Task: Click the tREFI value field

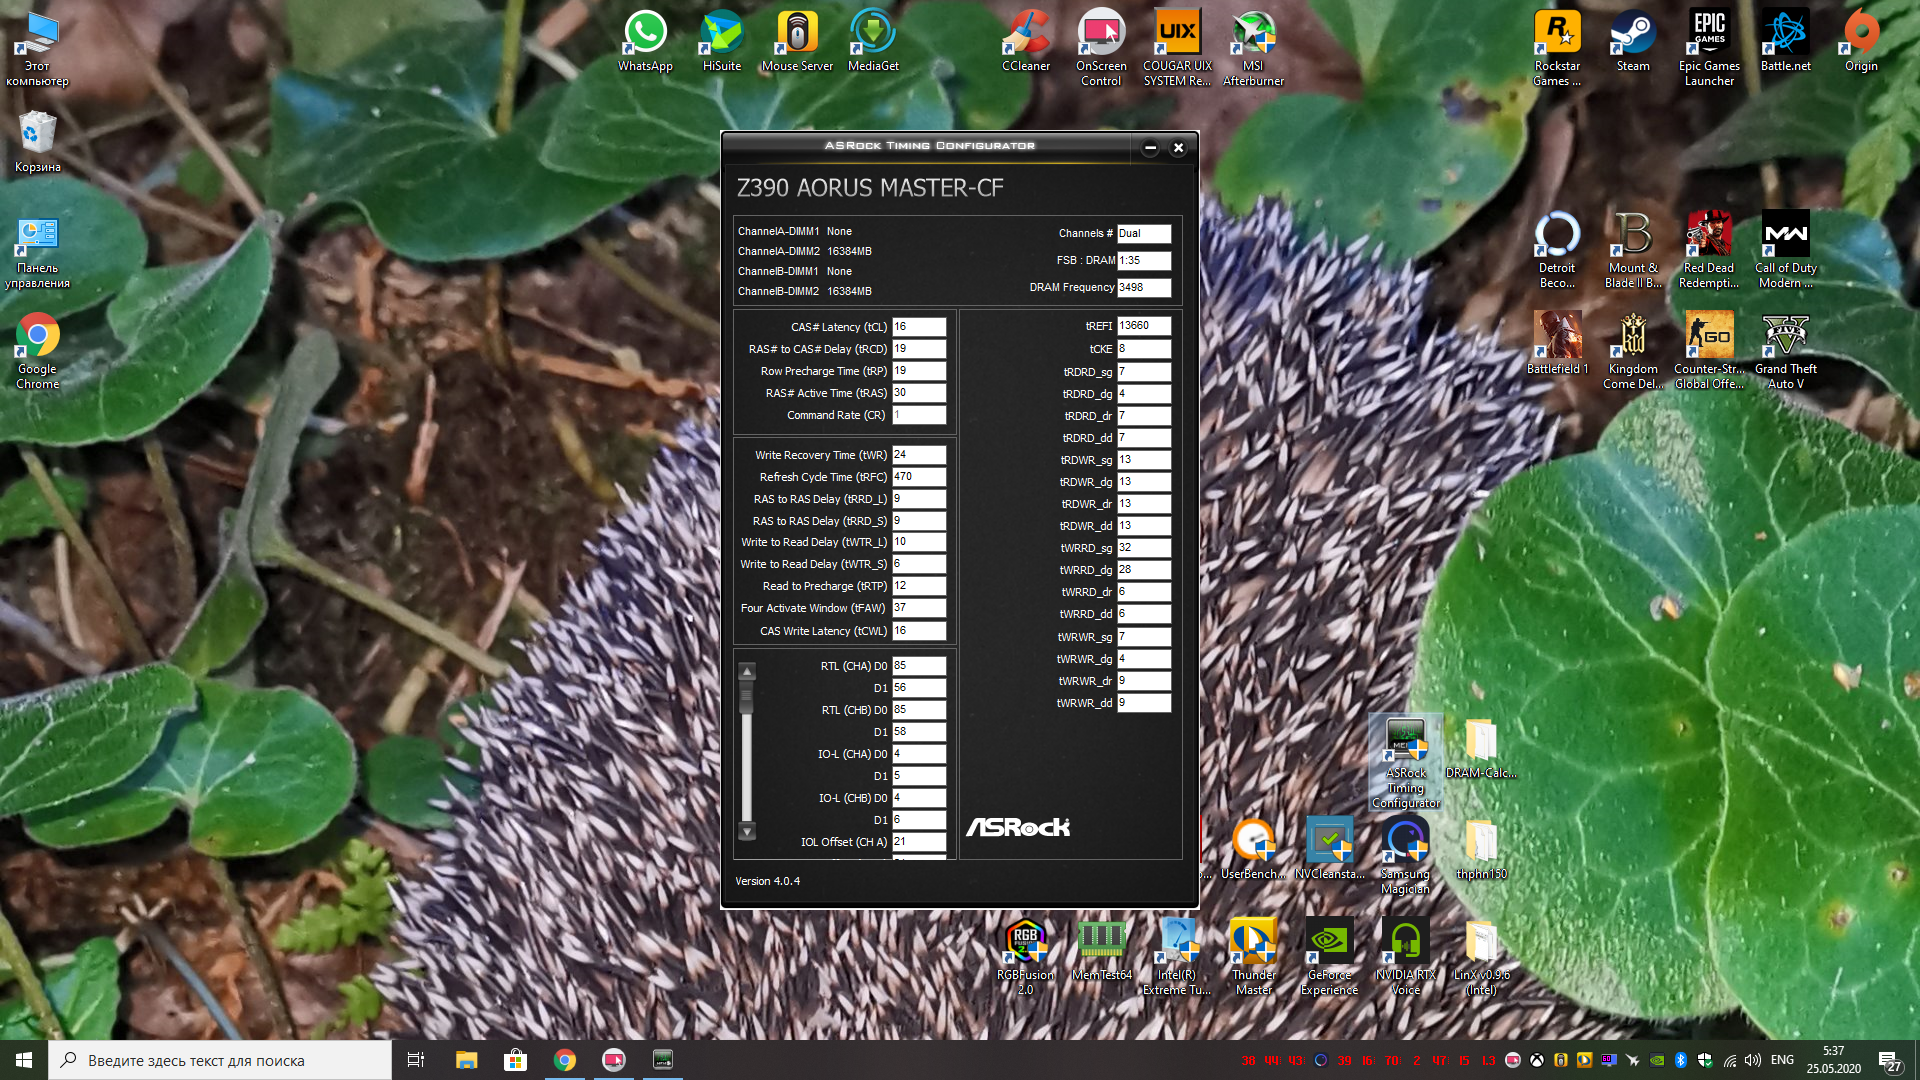Action: click(x=1143, y=326)
